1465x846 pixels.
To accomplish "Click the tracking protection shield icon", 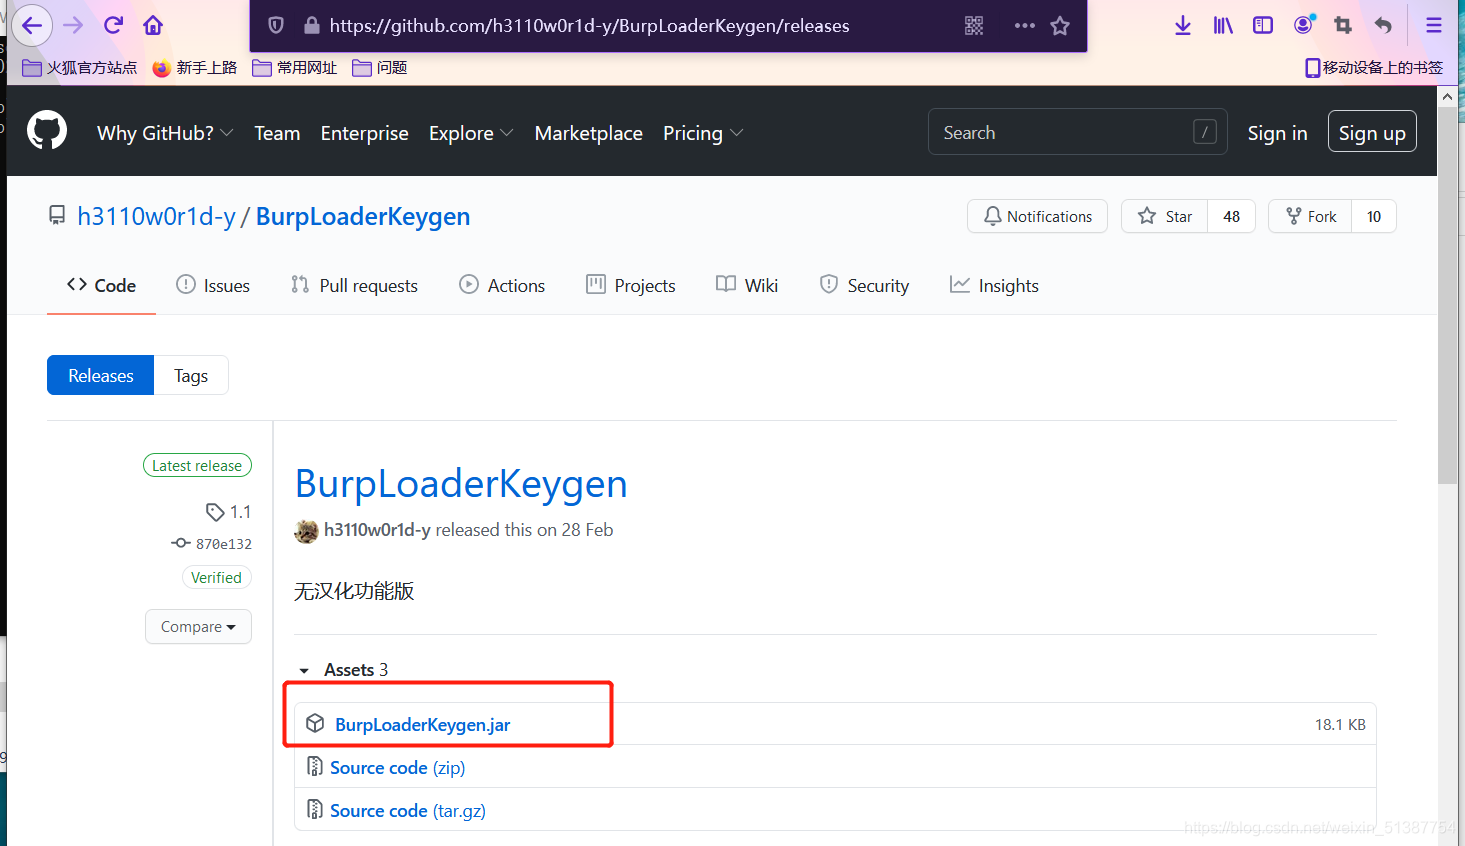I will click(276, 26).
